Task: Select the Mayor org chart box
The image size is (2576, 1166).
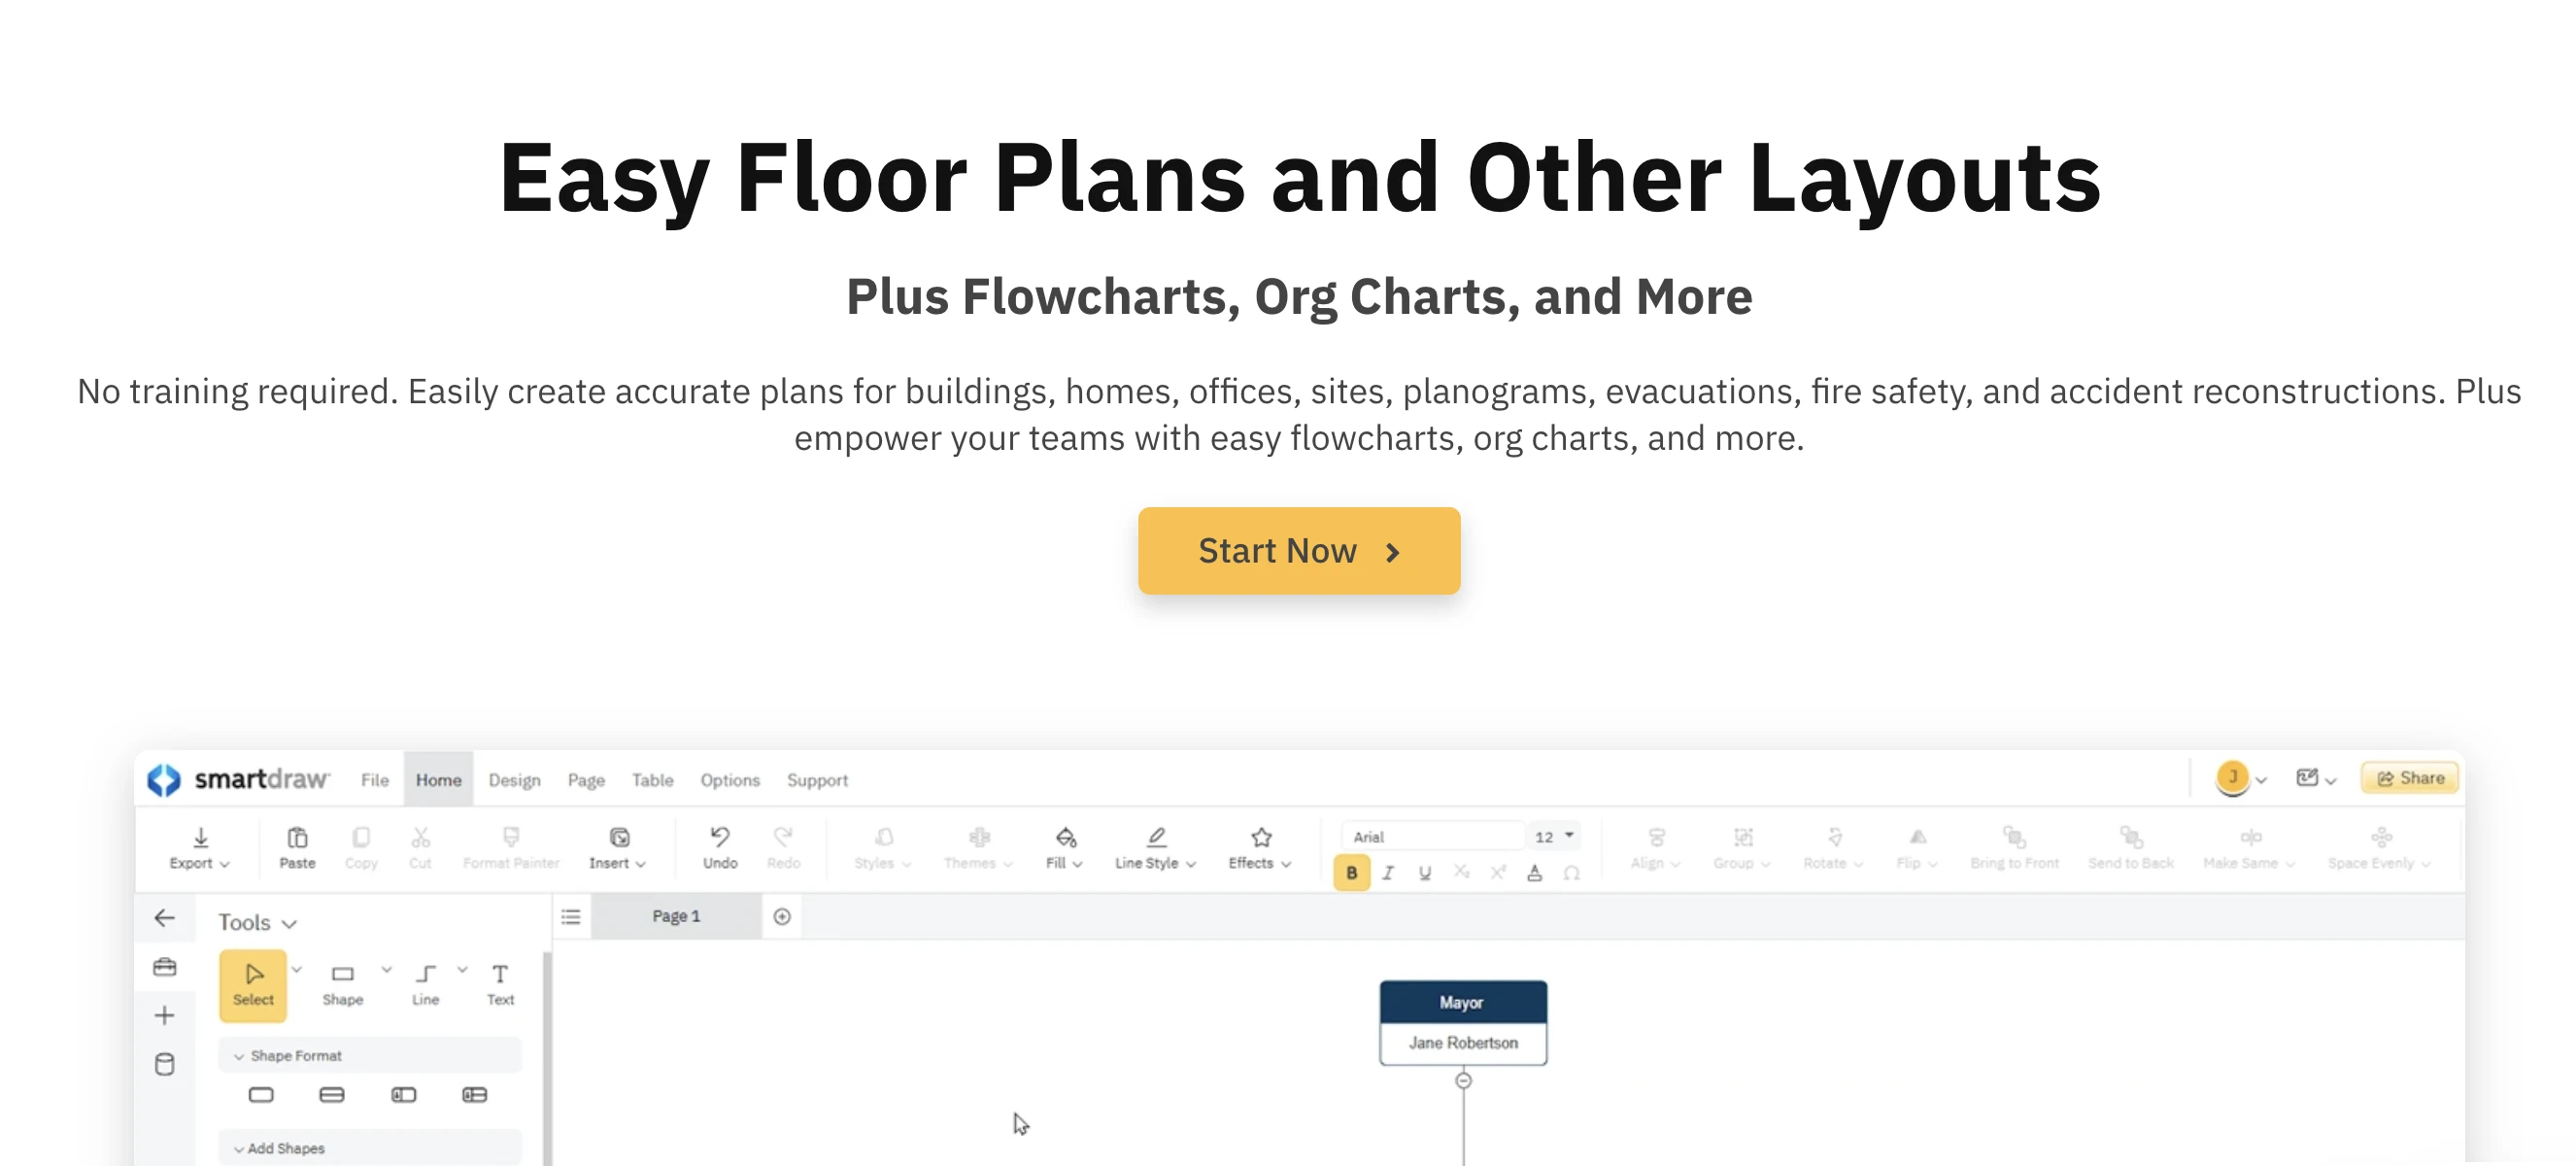Action: (x=1463, y=1023)
